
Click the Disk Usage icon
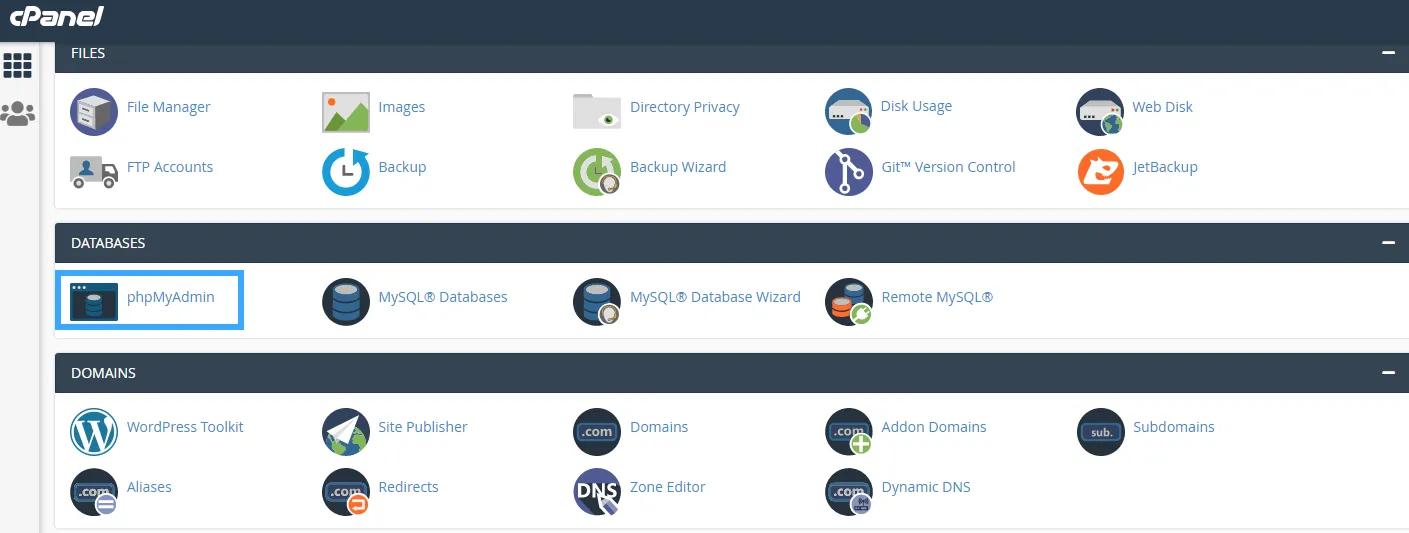[x=849, y=111]
